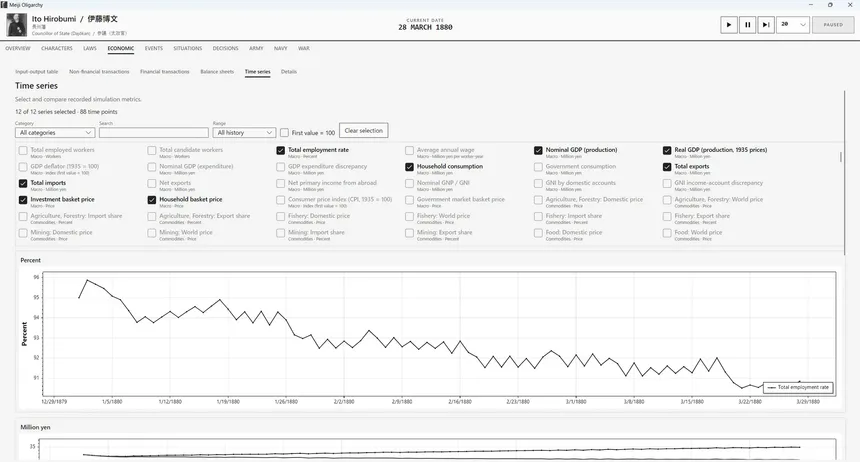Click the current date 28 MARCH 1880
Viewport: 860px width, 462px height.
pyautogui.click(x=425, y=27)
